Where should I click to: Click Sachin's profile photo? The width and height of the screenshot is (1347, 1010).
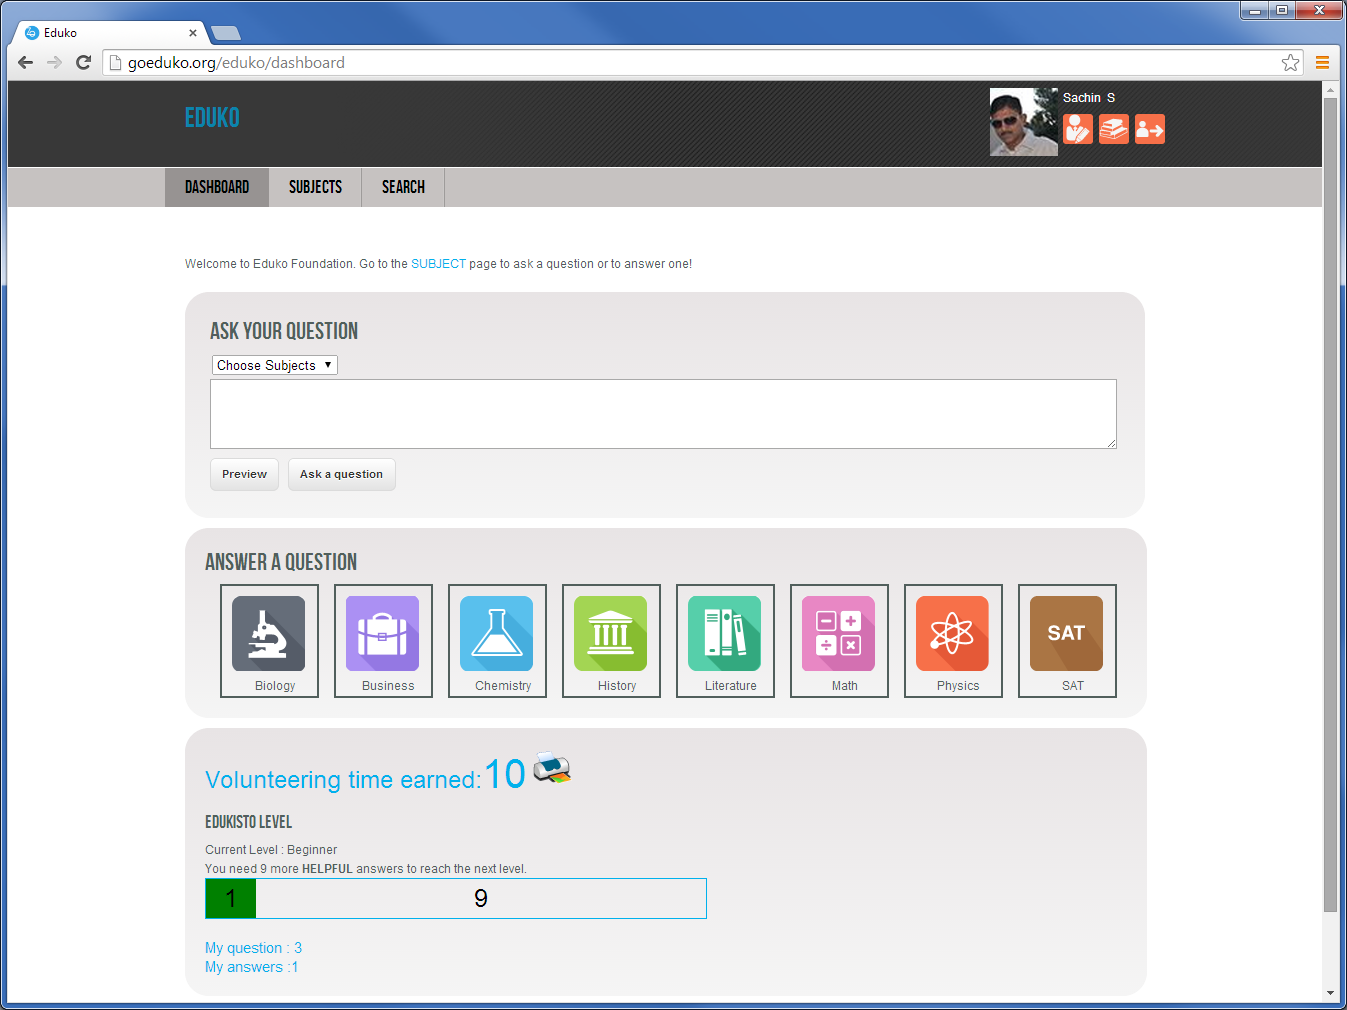tap(1024, 122)
